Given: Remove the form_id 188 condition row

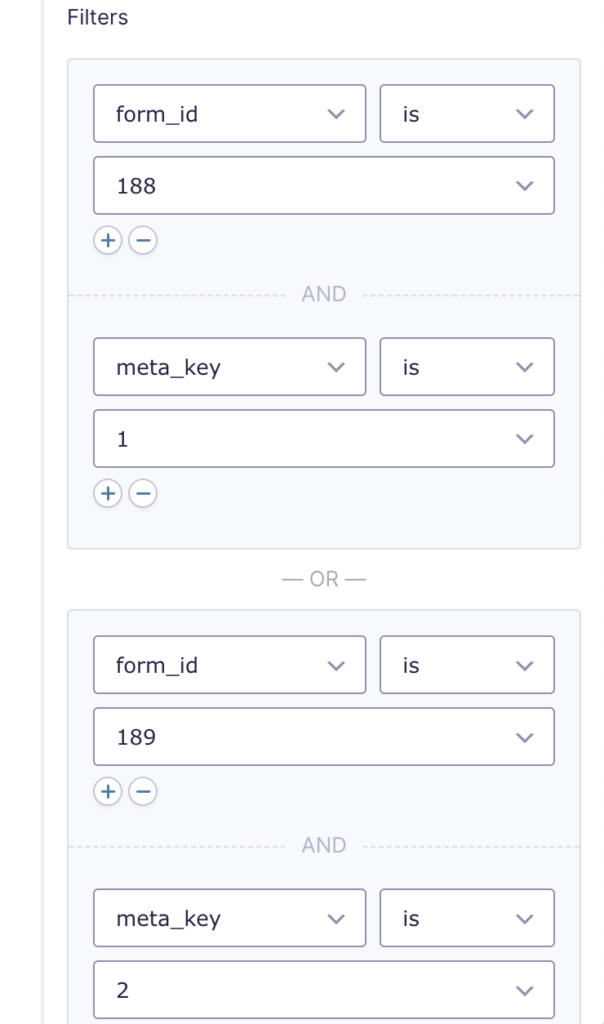Looking at the screenshot, I should pyautogui.click(x=143, y=240).
